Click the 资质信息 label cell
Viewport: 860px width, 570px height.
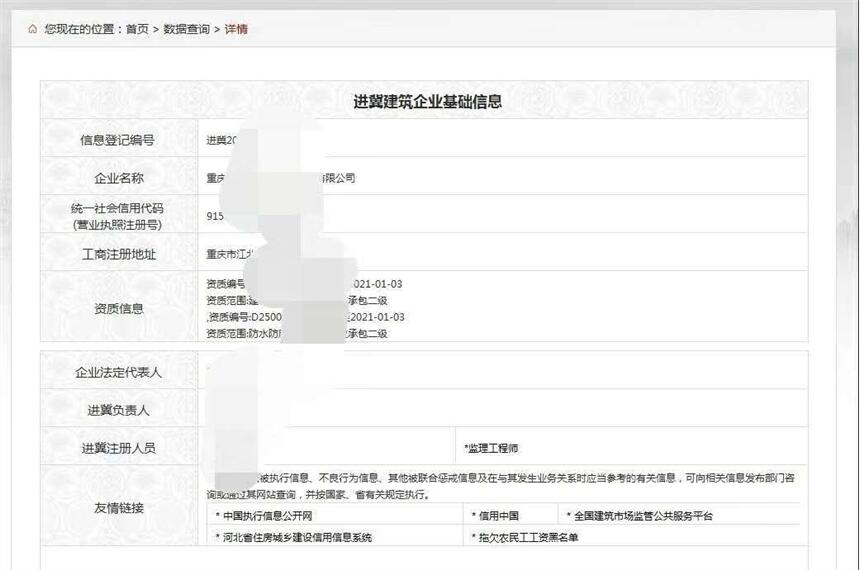pyautogui.click(x=118, y=308)
